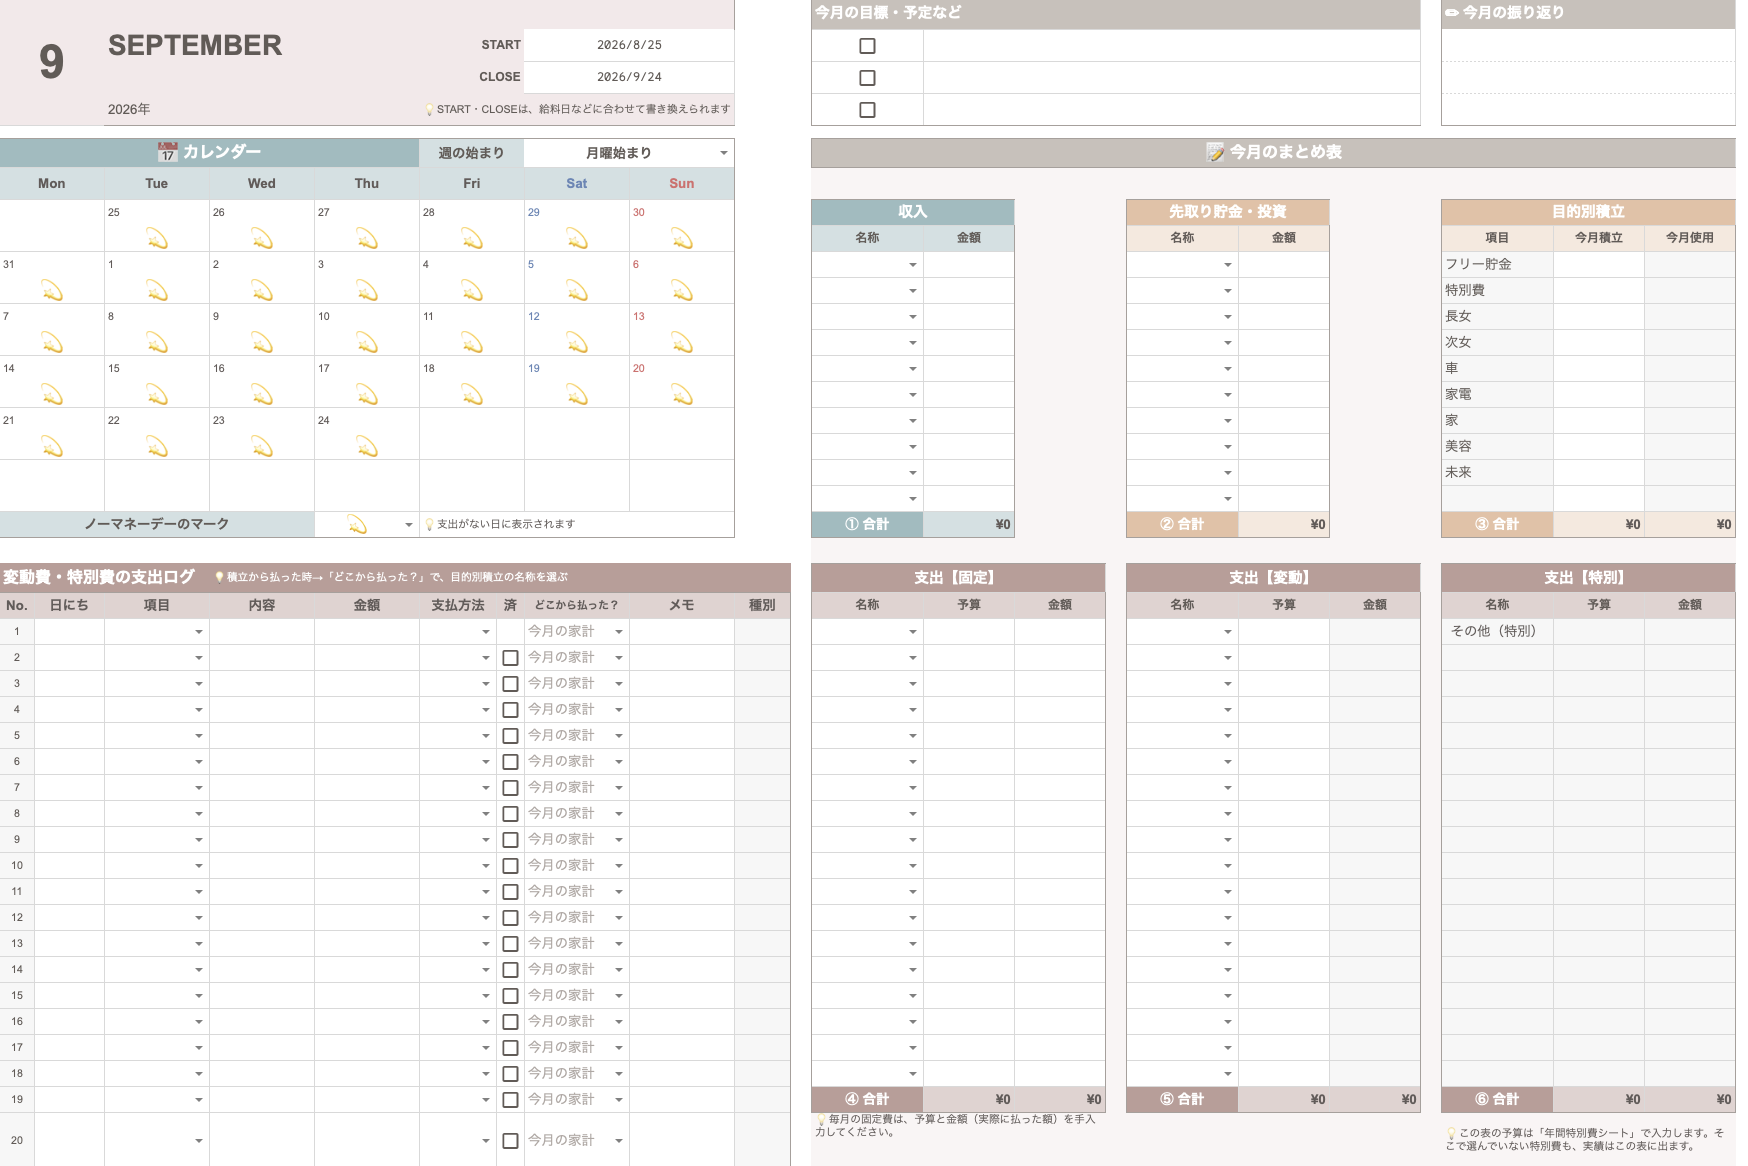Click the no-money-day icon on day 24
1748x1166 pixels.
[x=367, y=447]
